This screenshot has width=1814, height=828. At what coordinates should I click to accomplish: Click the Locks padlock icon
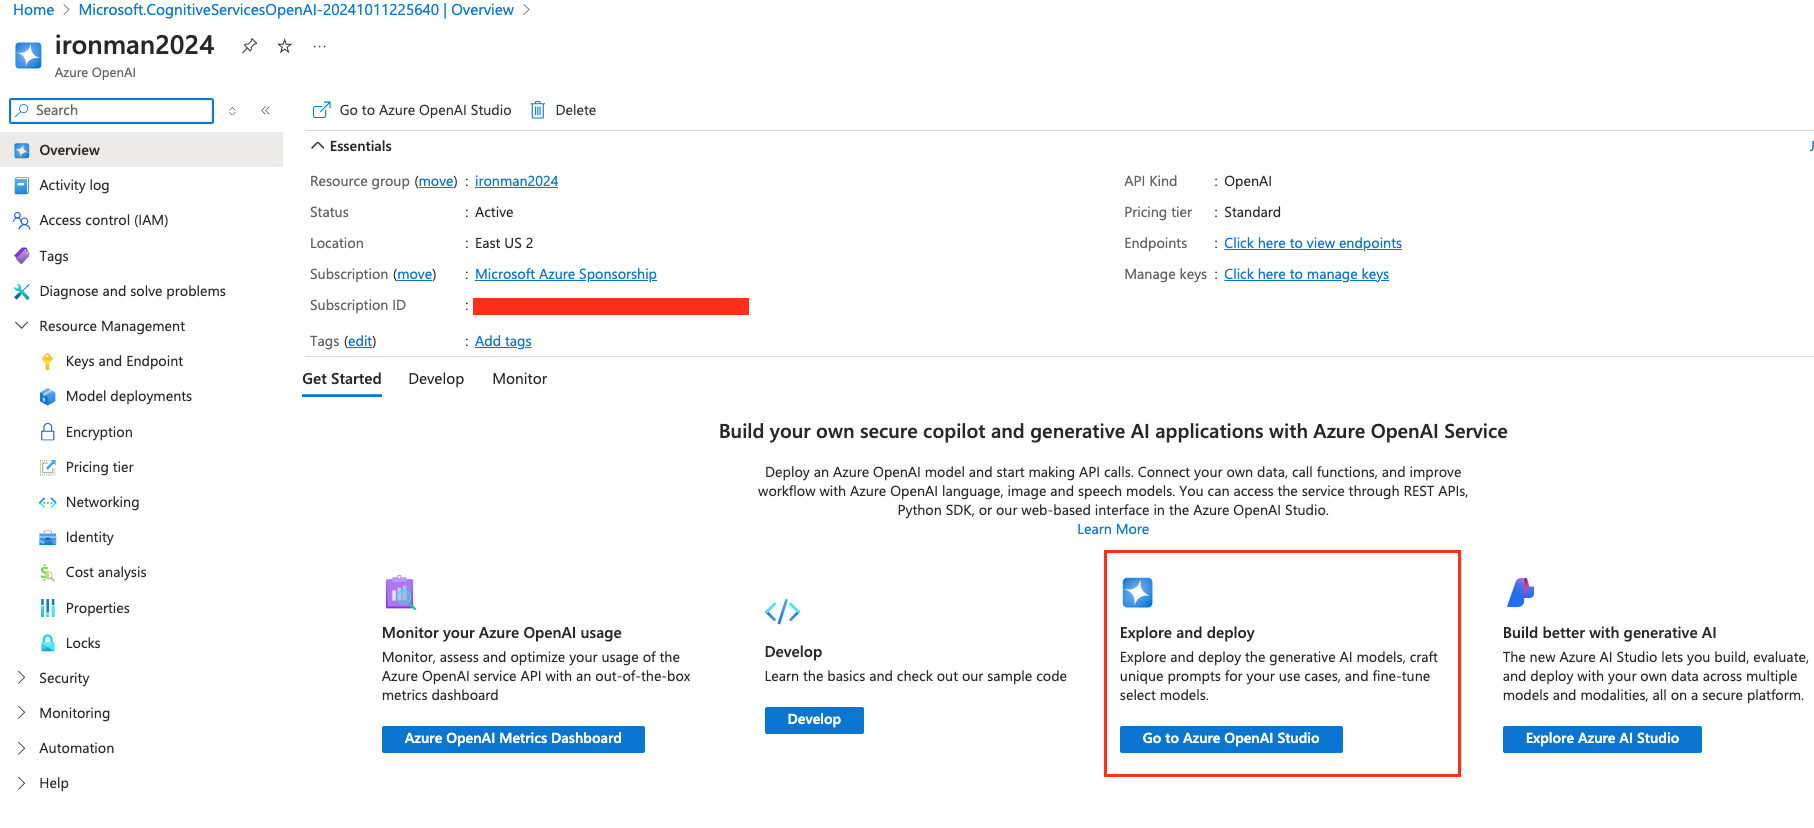47,643
